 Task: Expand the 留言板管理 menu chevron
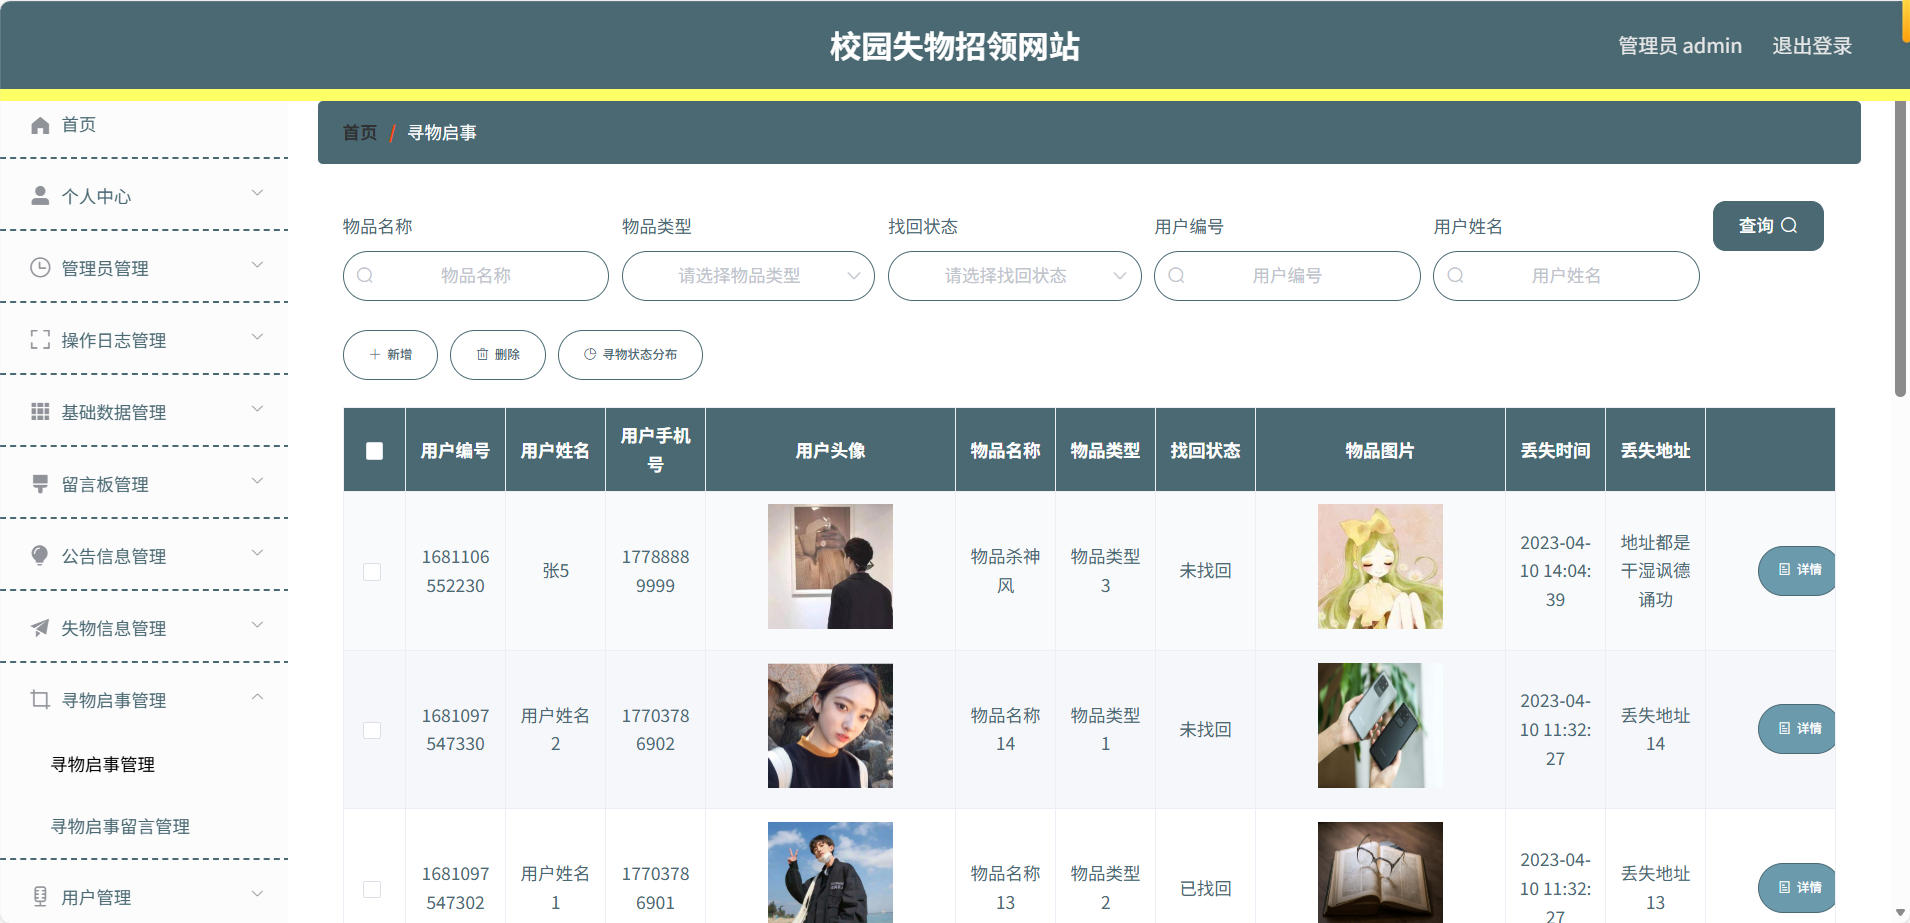(x=257, y=481)
